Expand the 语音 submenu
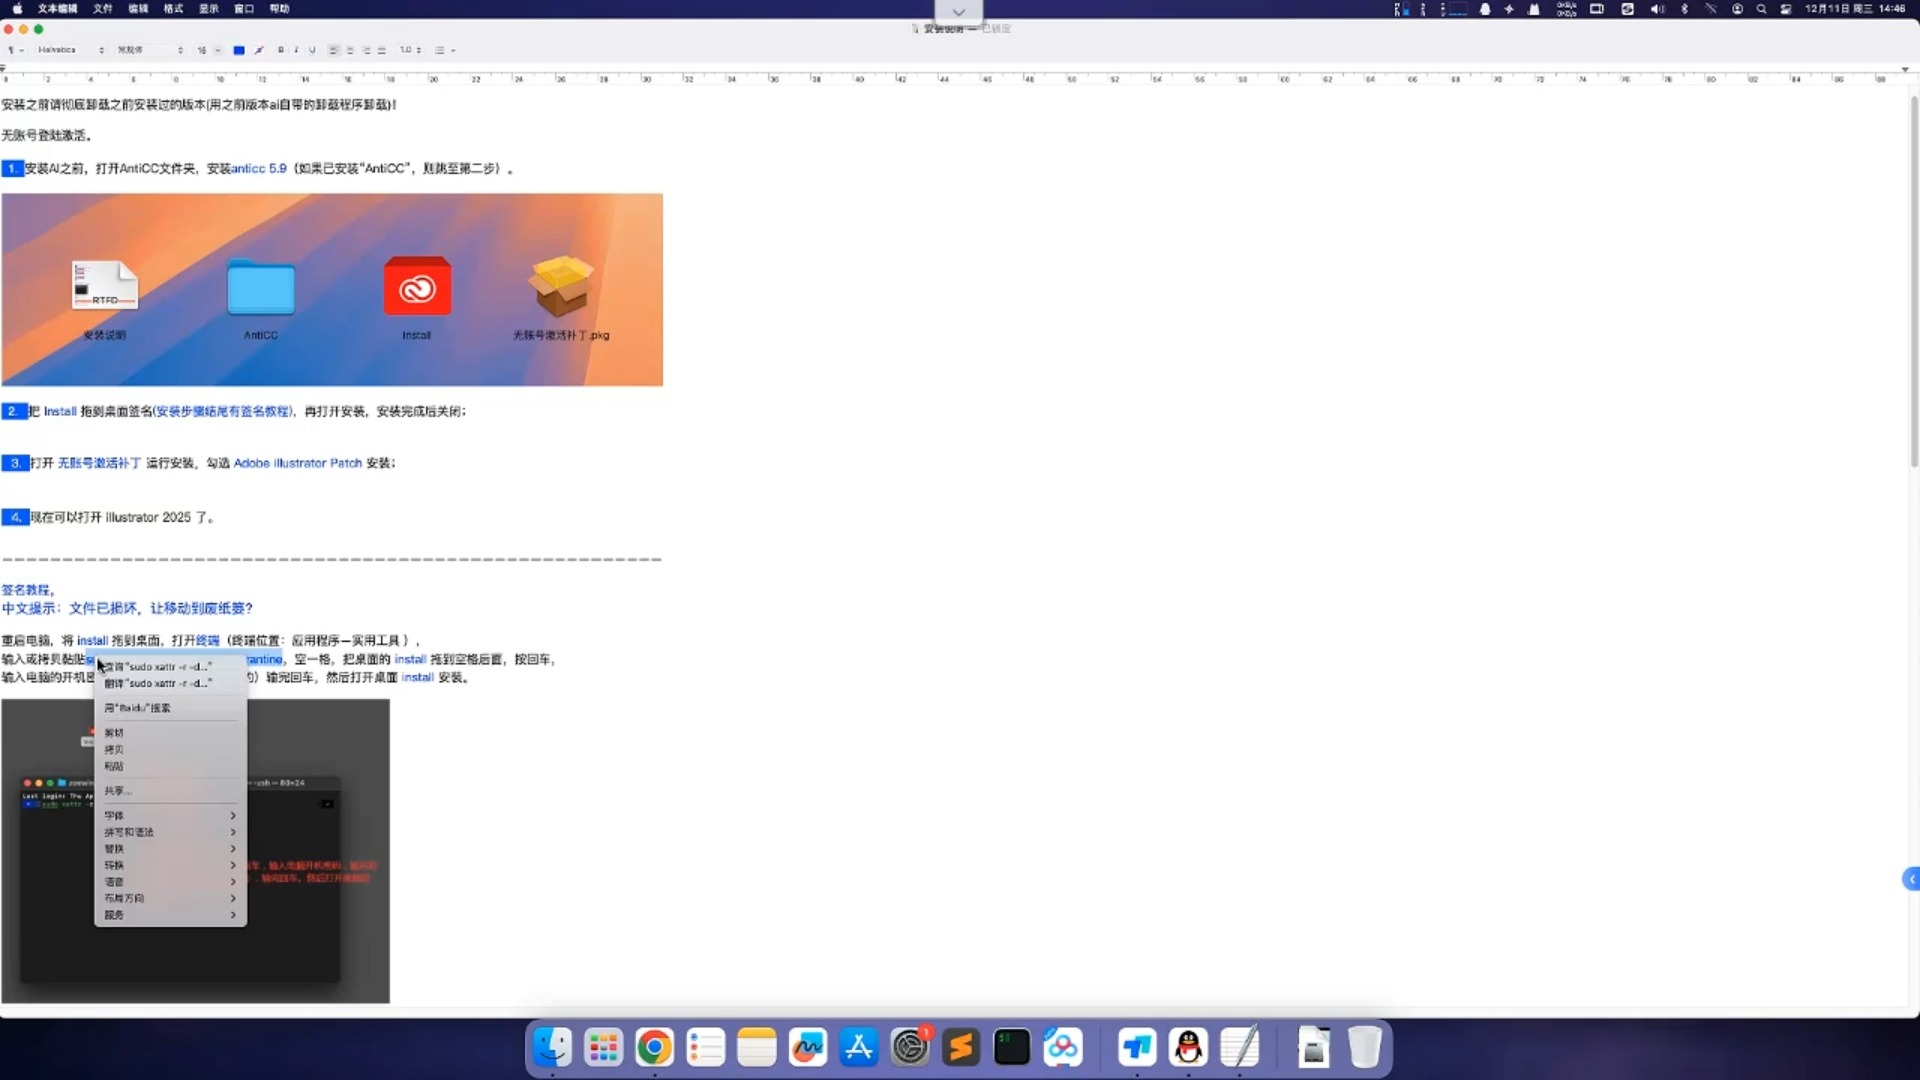The height and width of the screenshot is (1080, 1920). coord(170,882)
